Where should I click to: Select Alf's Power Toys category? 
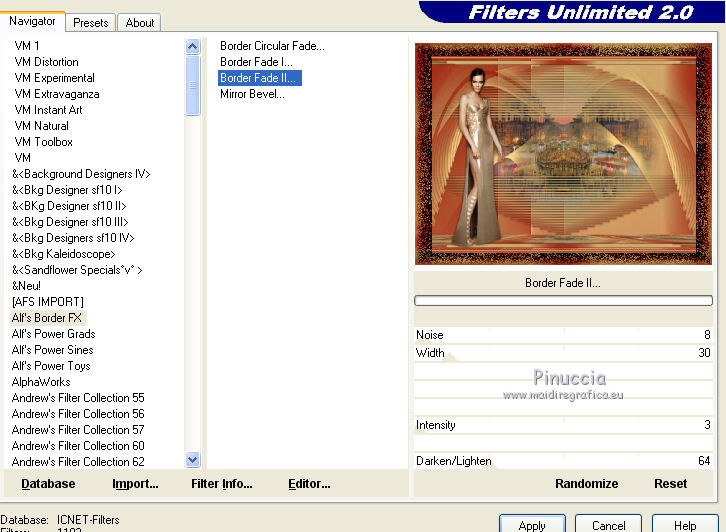51,366
